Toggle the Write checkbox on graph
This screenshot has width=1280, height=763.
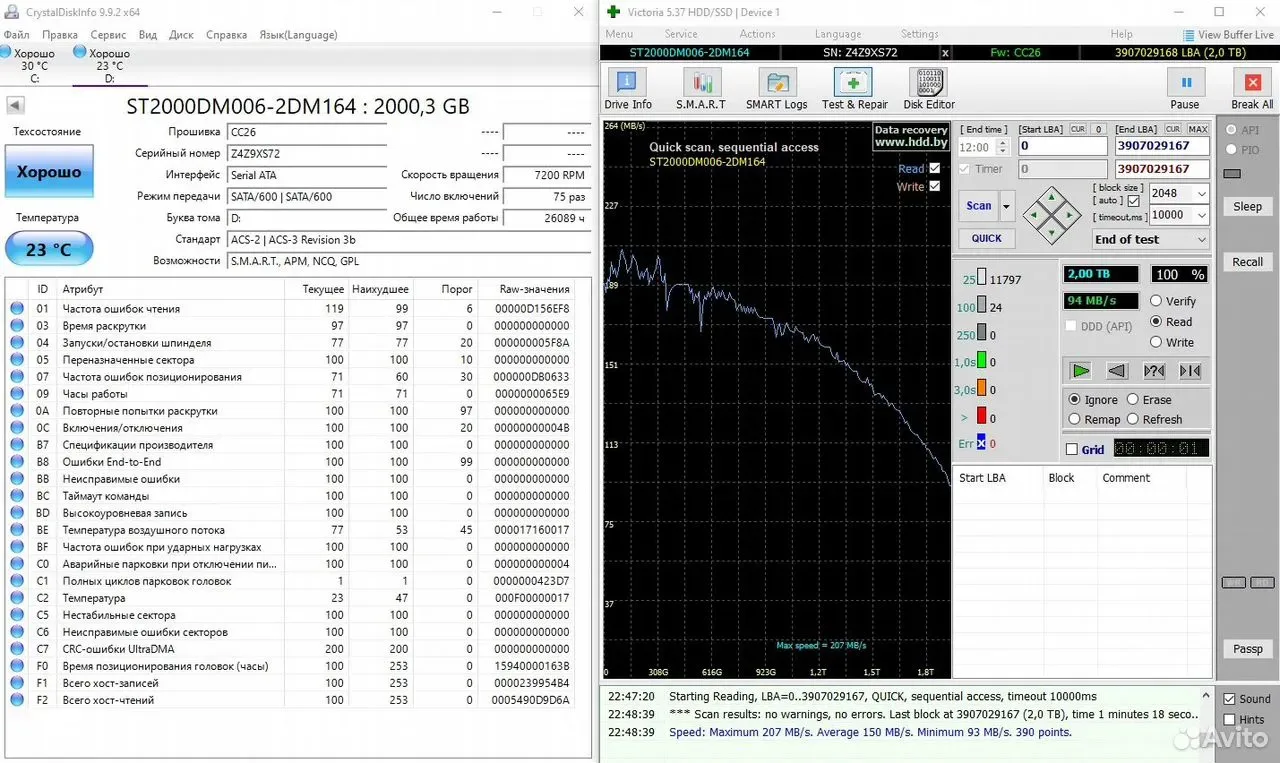click(x=935, y=186)
